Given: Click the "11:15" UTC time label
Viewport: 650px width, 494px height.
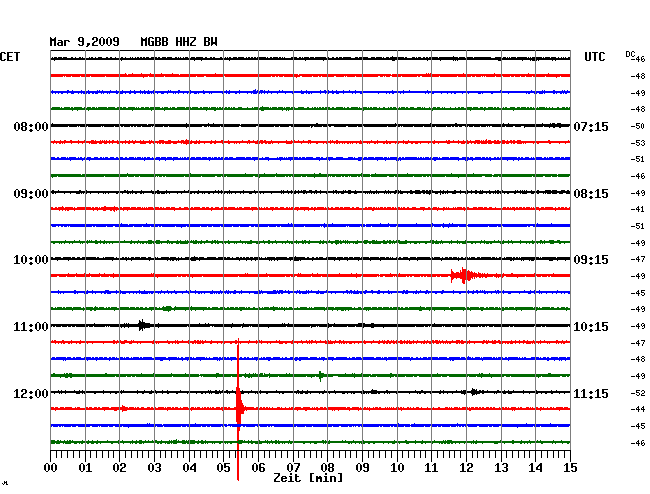Looking at the screenshot, I should [591, 393].
